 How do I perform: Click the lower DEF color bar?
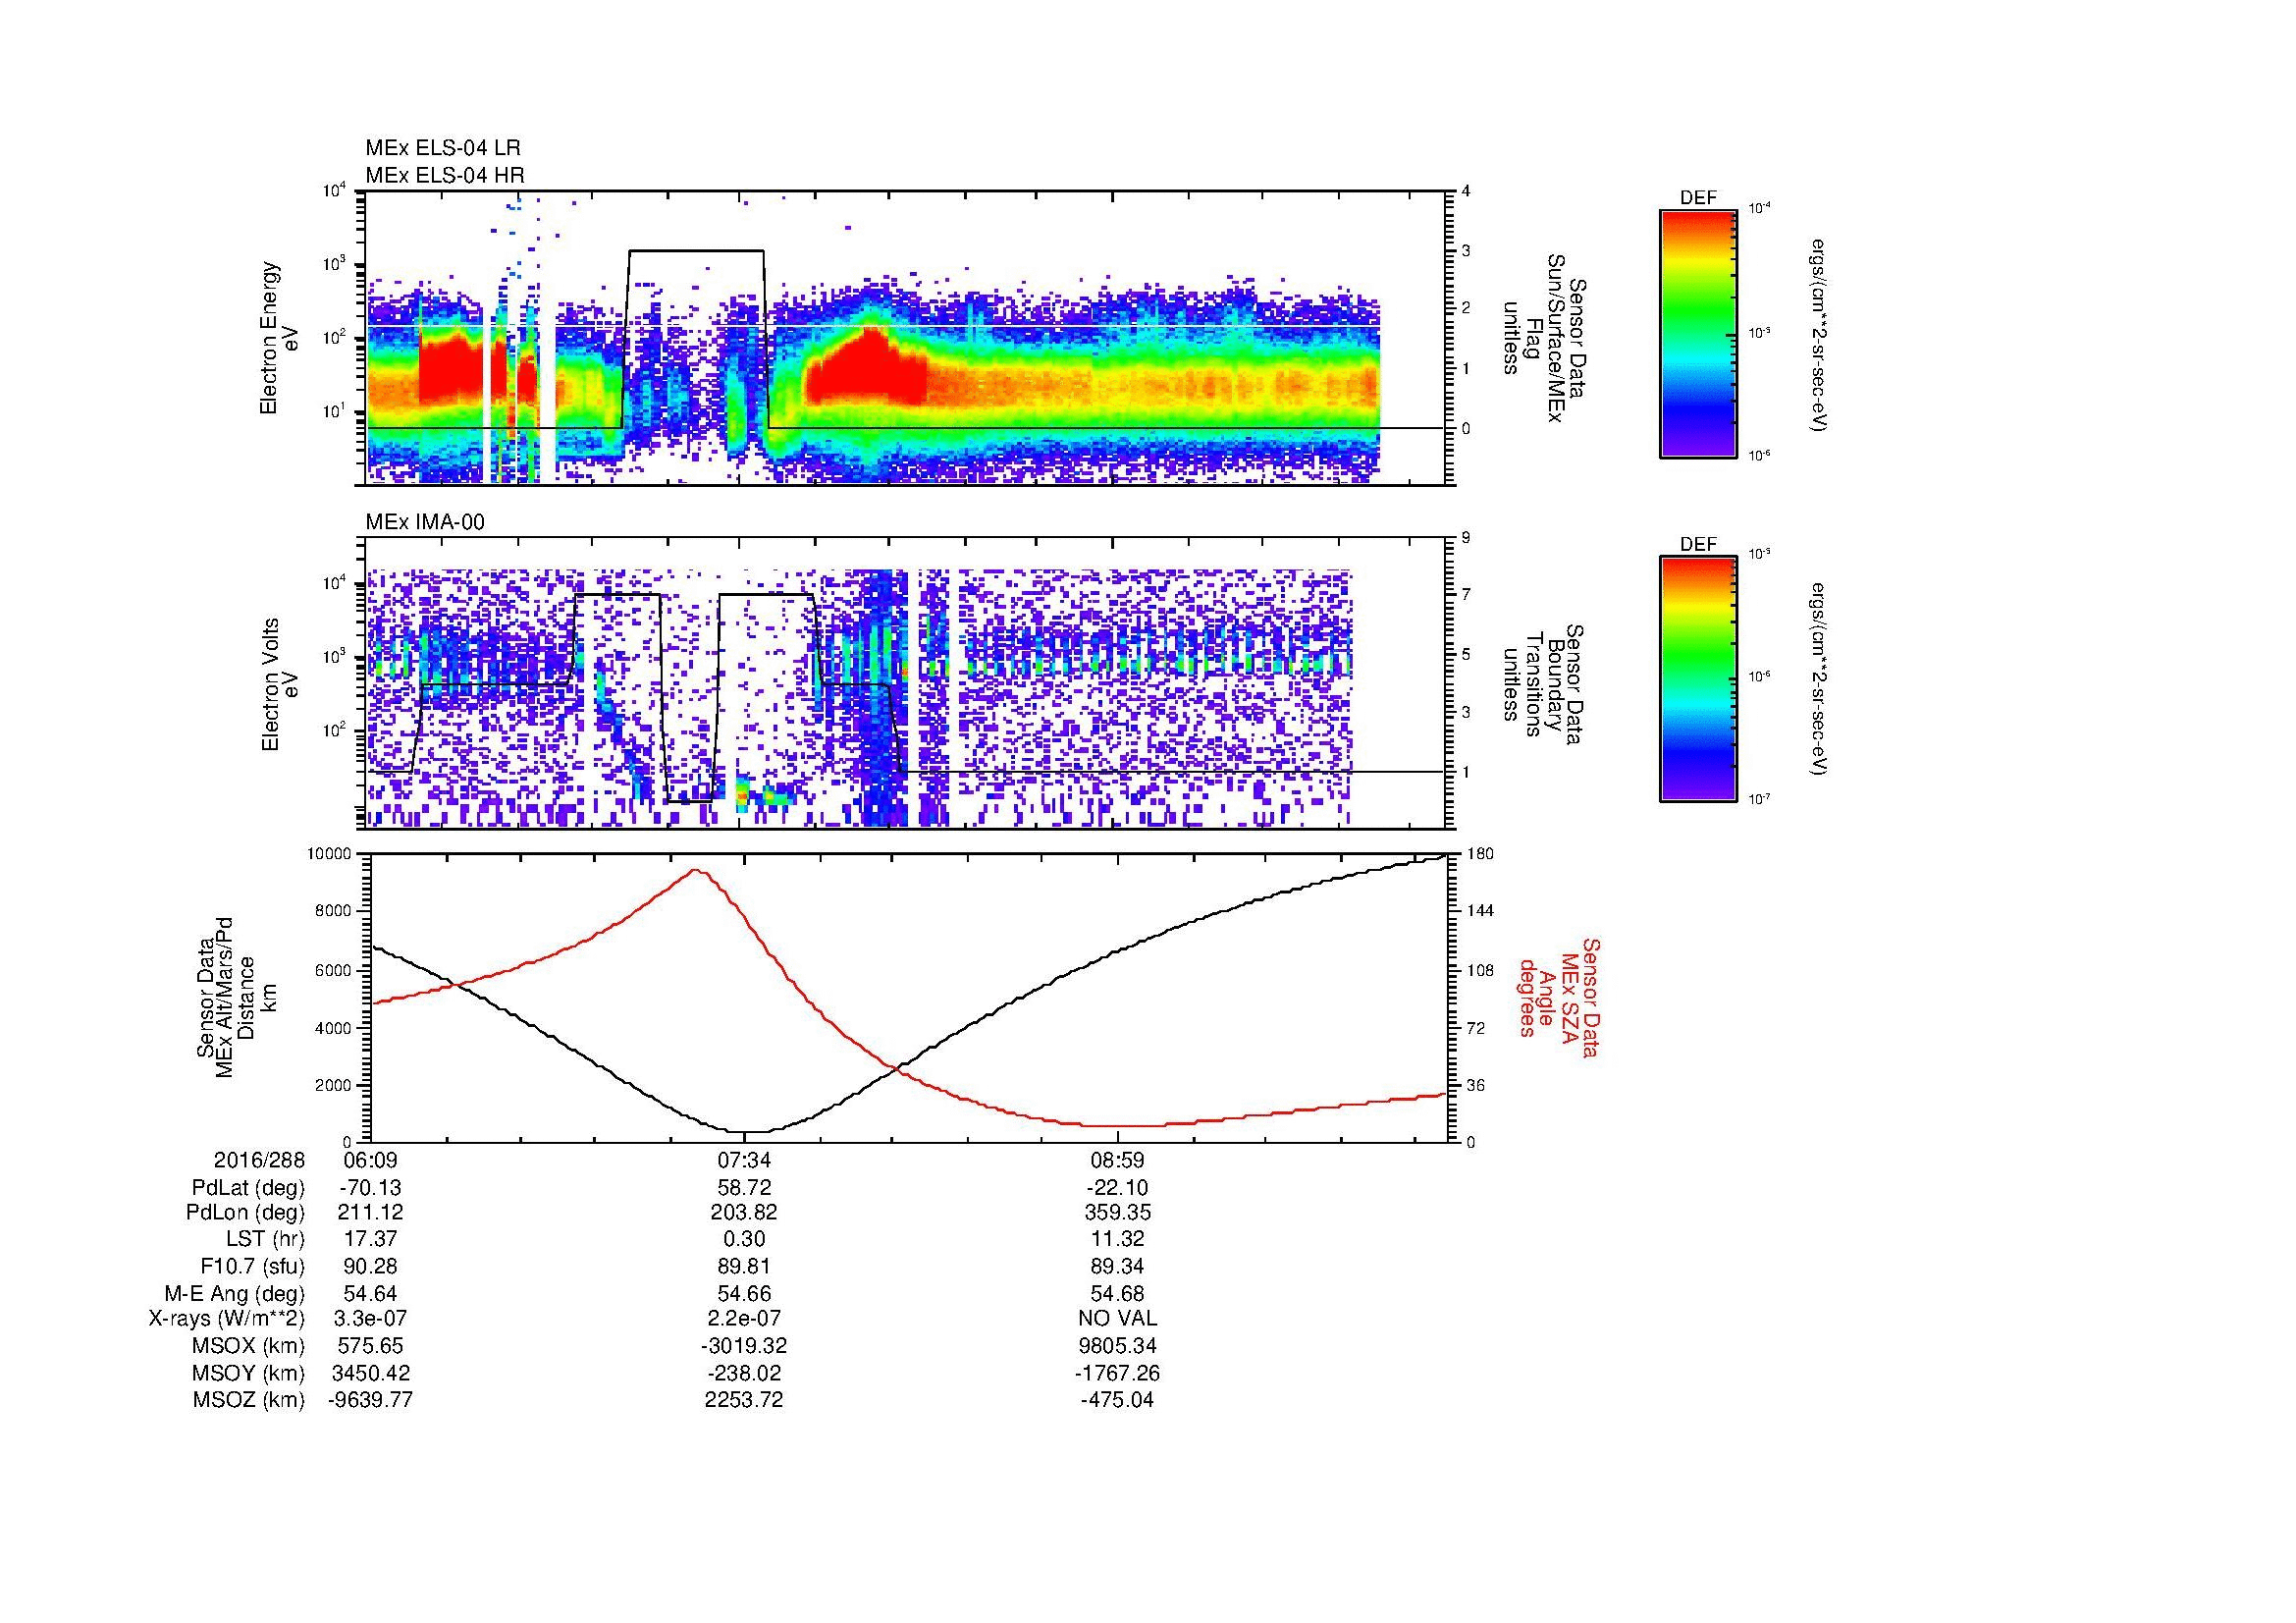pos(1698,680)
